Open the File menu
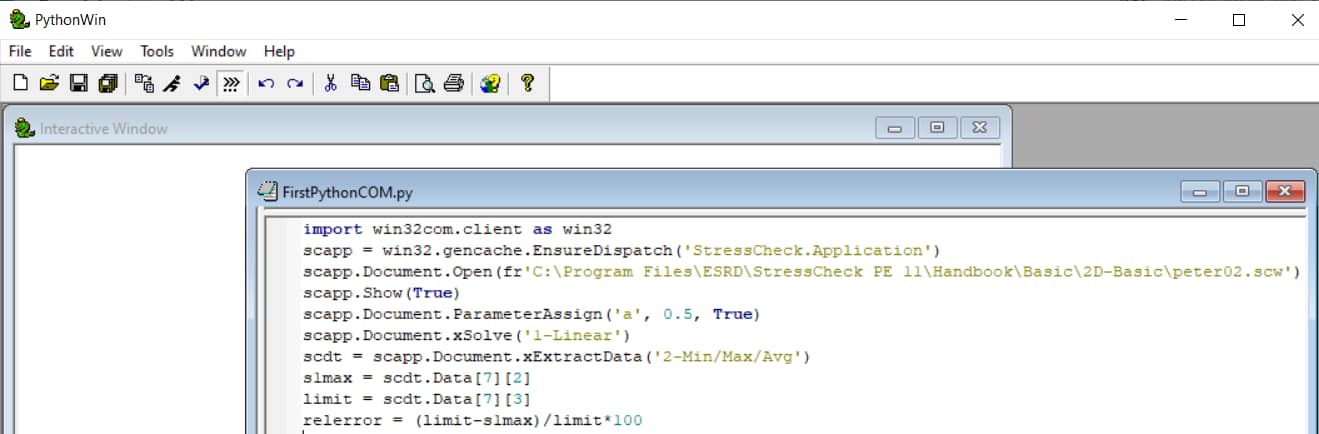This screenshot has width=1319, height=434. point(20,51)
